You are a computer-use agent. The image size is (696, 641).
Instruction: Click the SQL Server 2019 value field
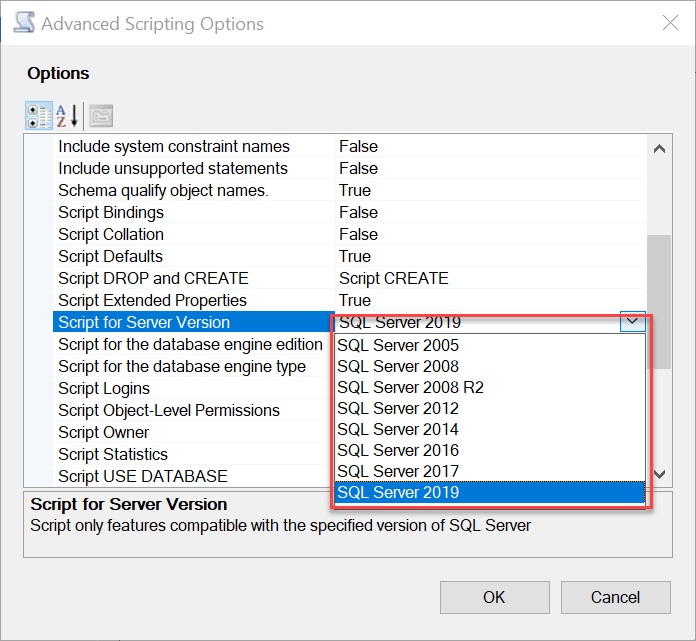[x=478, y=322]
